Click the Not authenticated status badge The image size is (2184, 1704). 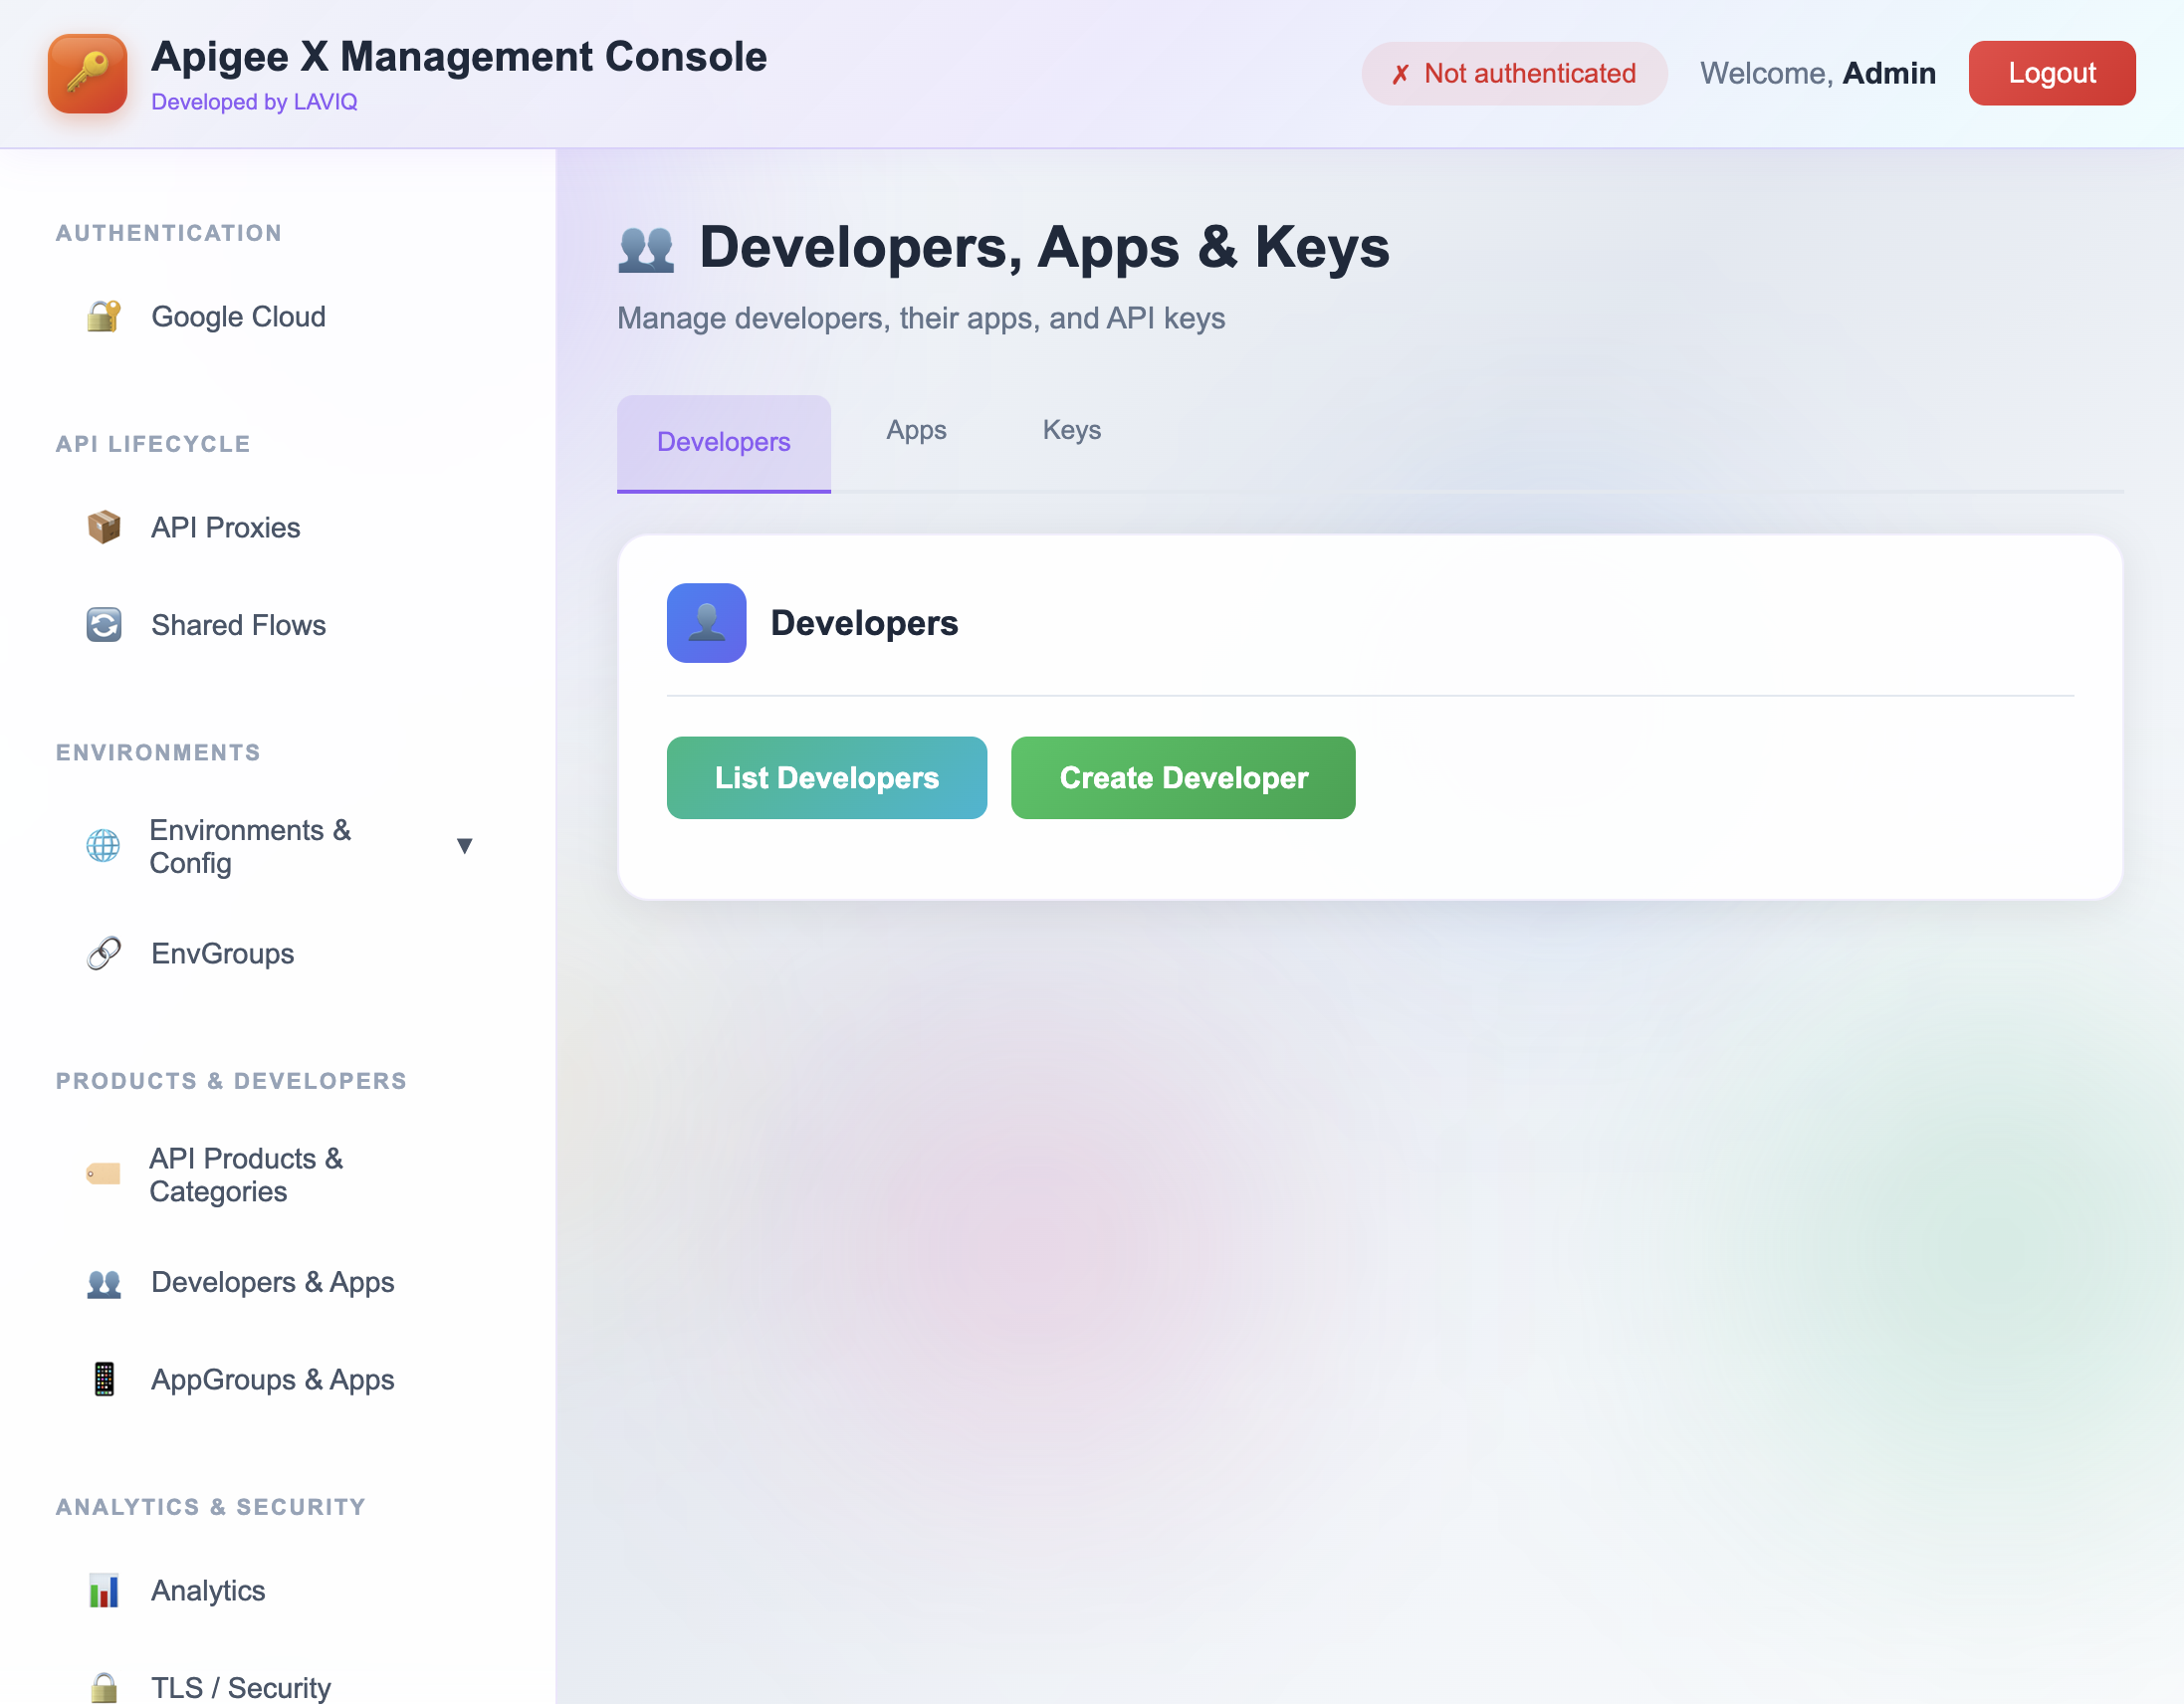1513,72
